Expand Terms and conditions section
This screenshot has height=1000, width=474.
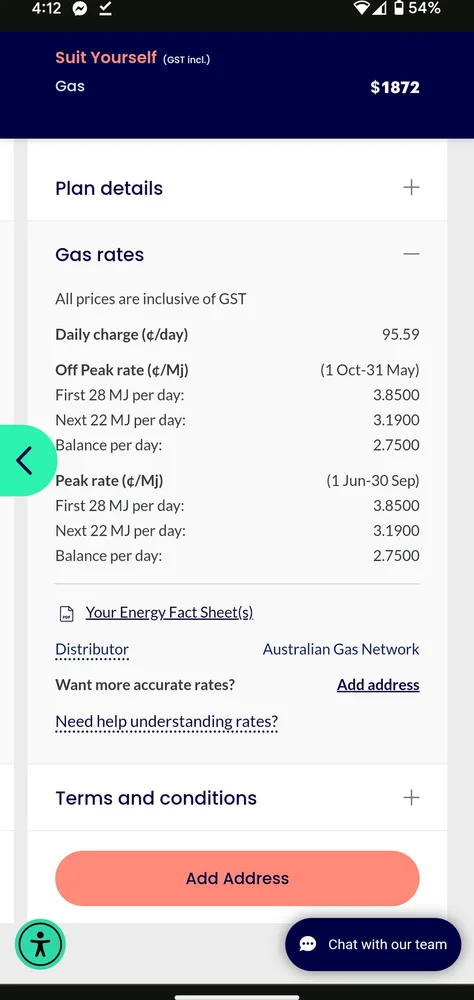237,798
